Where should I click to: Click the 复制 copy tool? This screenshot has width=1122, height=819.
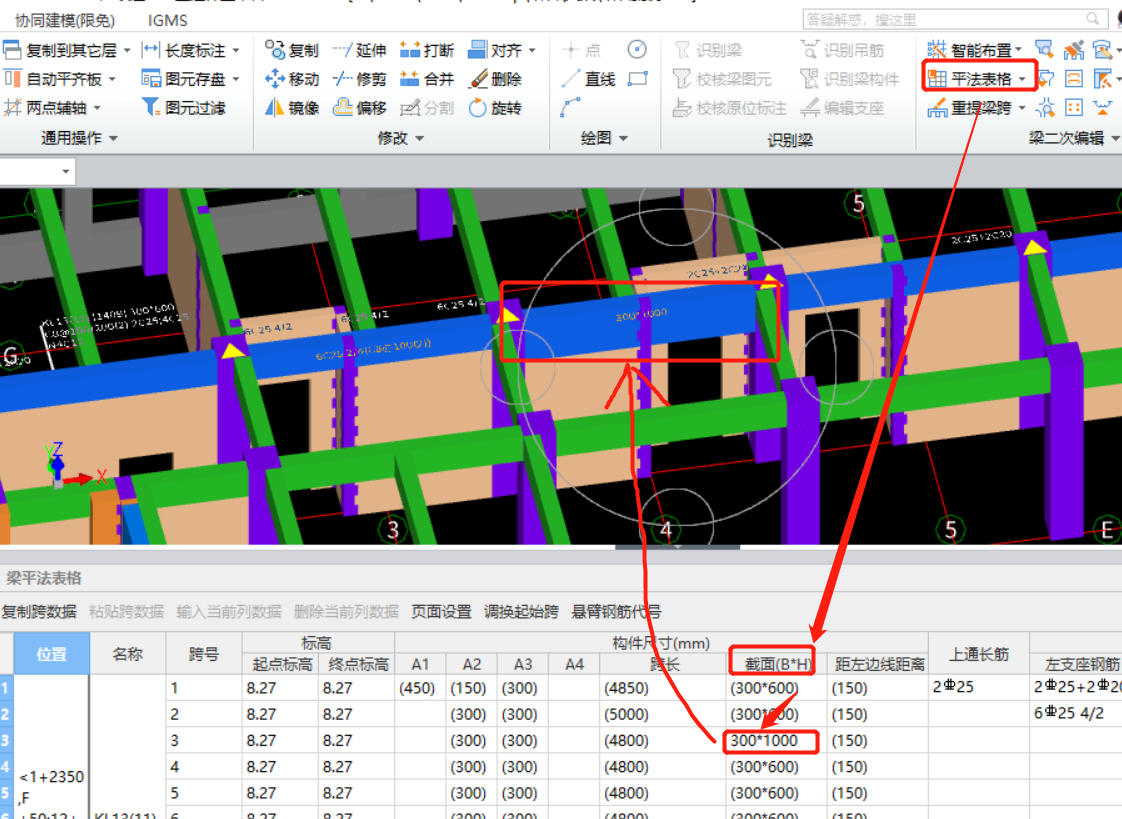point(292,50)
